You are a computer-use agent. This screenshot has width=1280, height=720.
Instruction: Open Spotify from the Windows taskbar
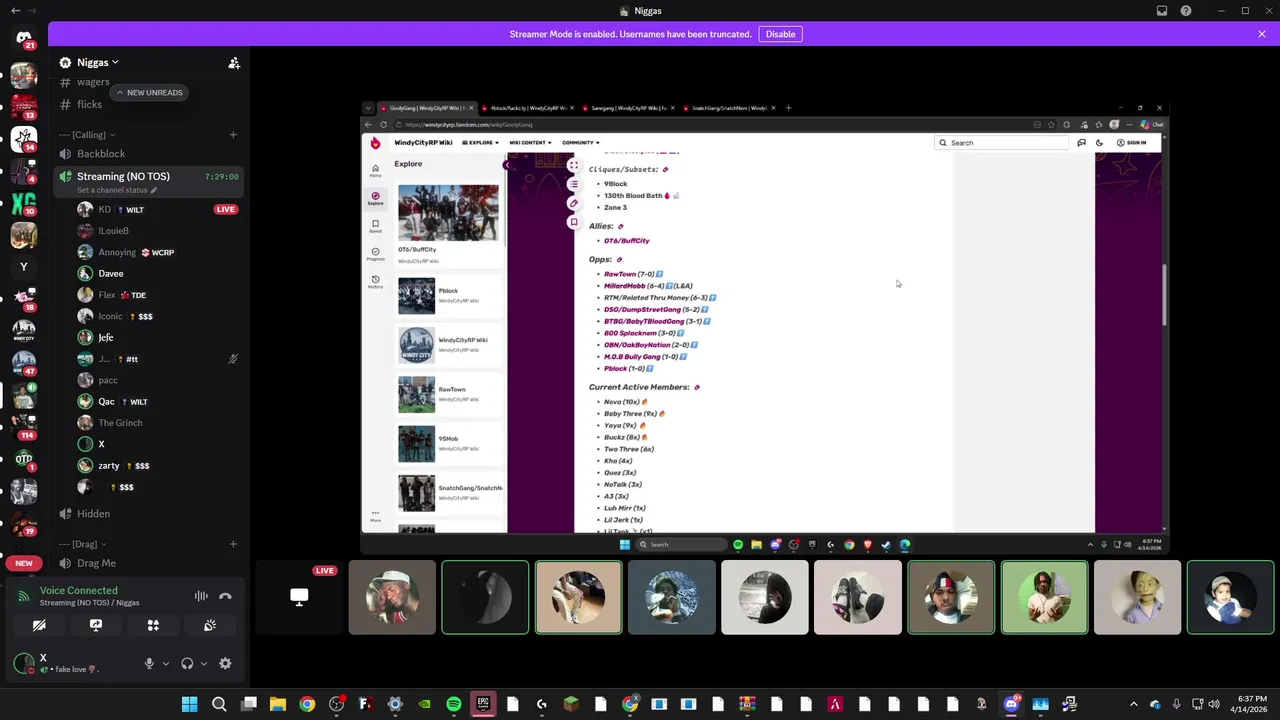[454, 704]
